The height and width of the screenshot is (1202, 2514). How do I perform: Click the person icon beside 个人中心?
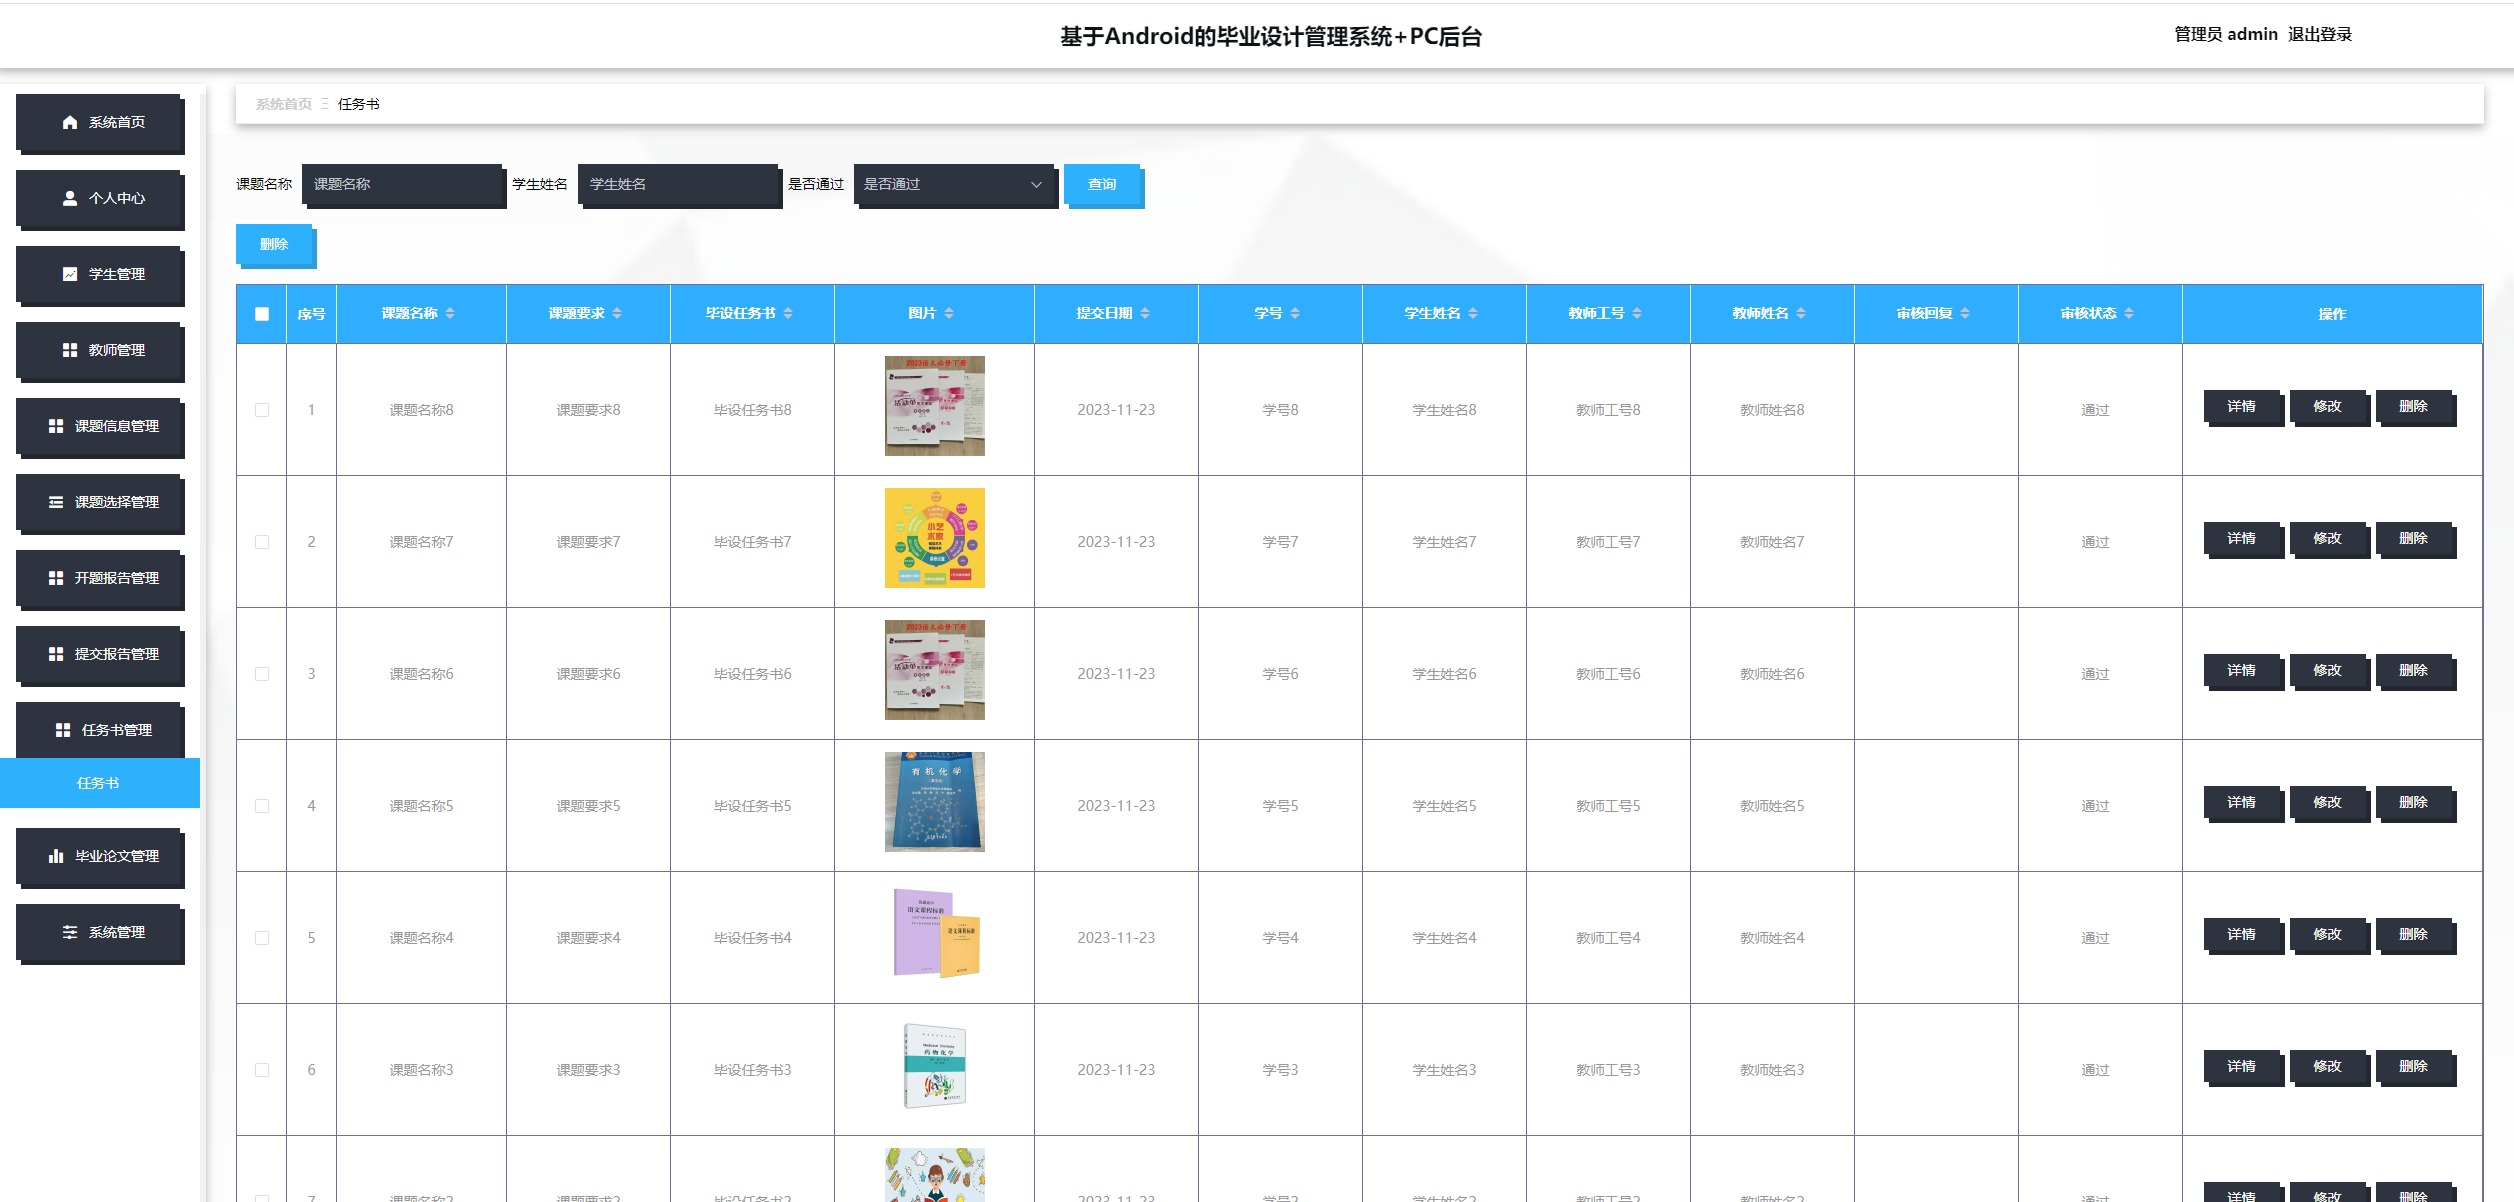[69, 198]
